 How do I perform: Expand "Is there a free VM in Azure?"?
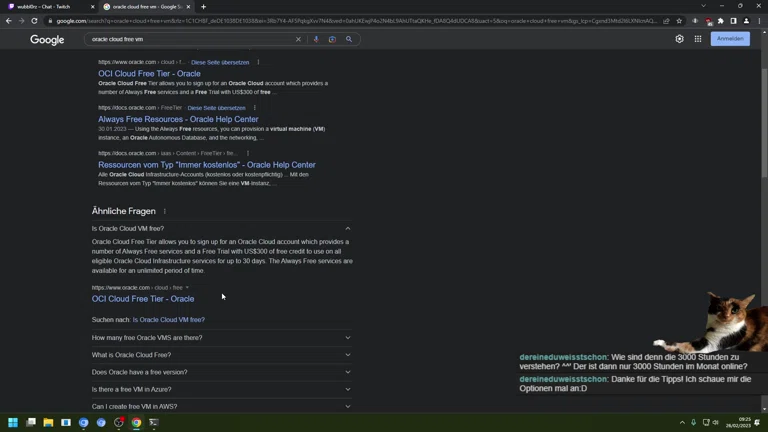[348, 389]
